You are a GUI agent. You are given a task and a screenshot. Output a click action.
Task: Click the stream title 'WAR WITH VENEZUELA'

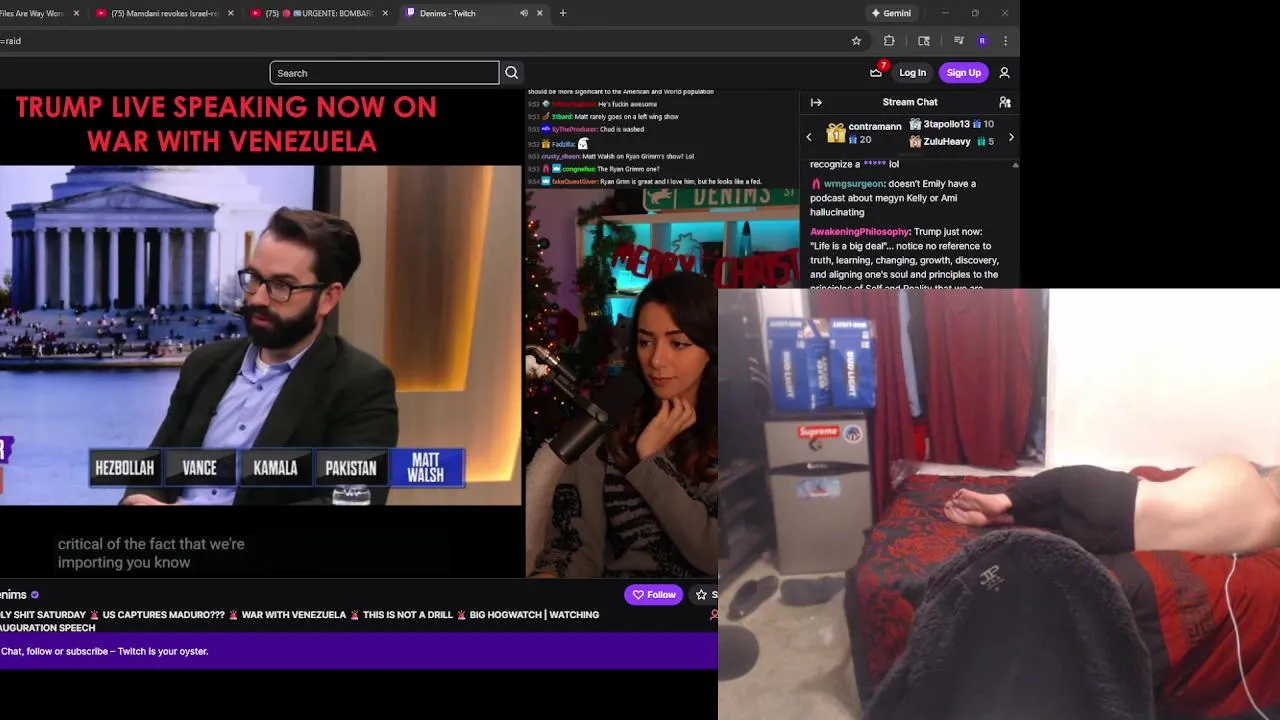pyautogui.click(x=293, y=615)
